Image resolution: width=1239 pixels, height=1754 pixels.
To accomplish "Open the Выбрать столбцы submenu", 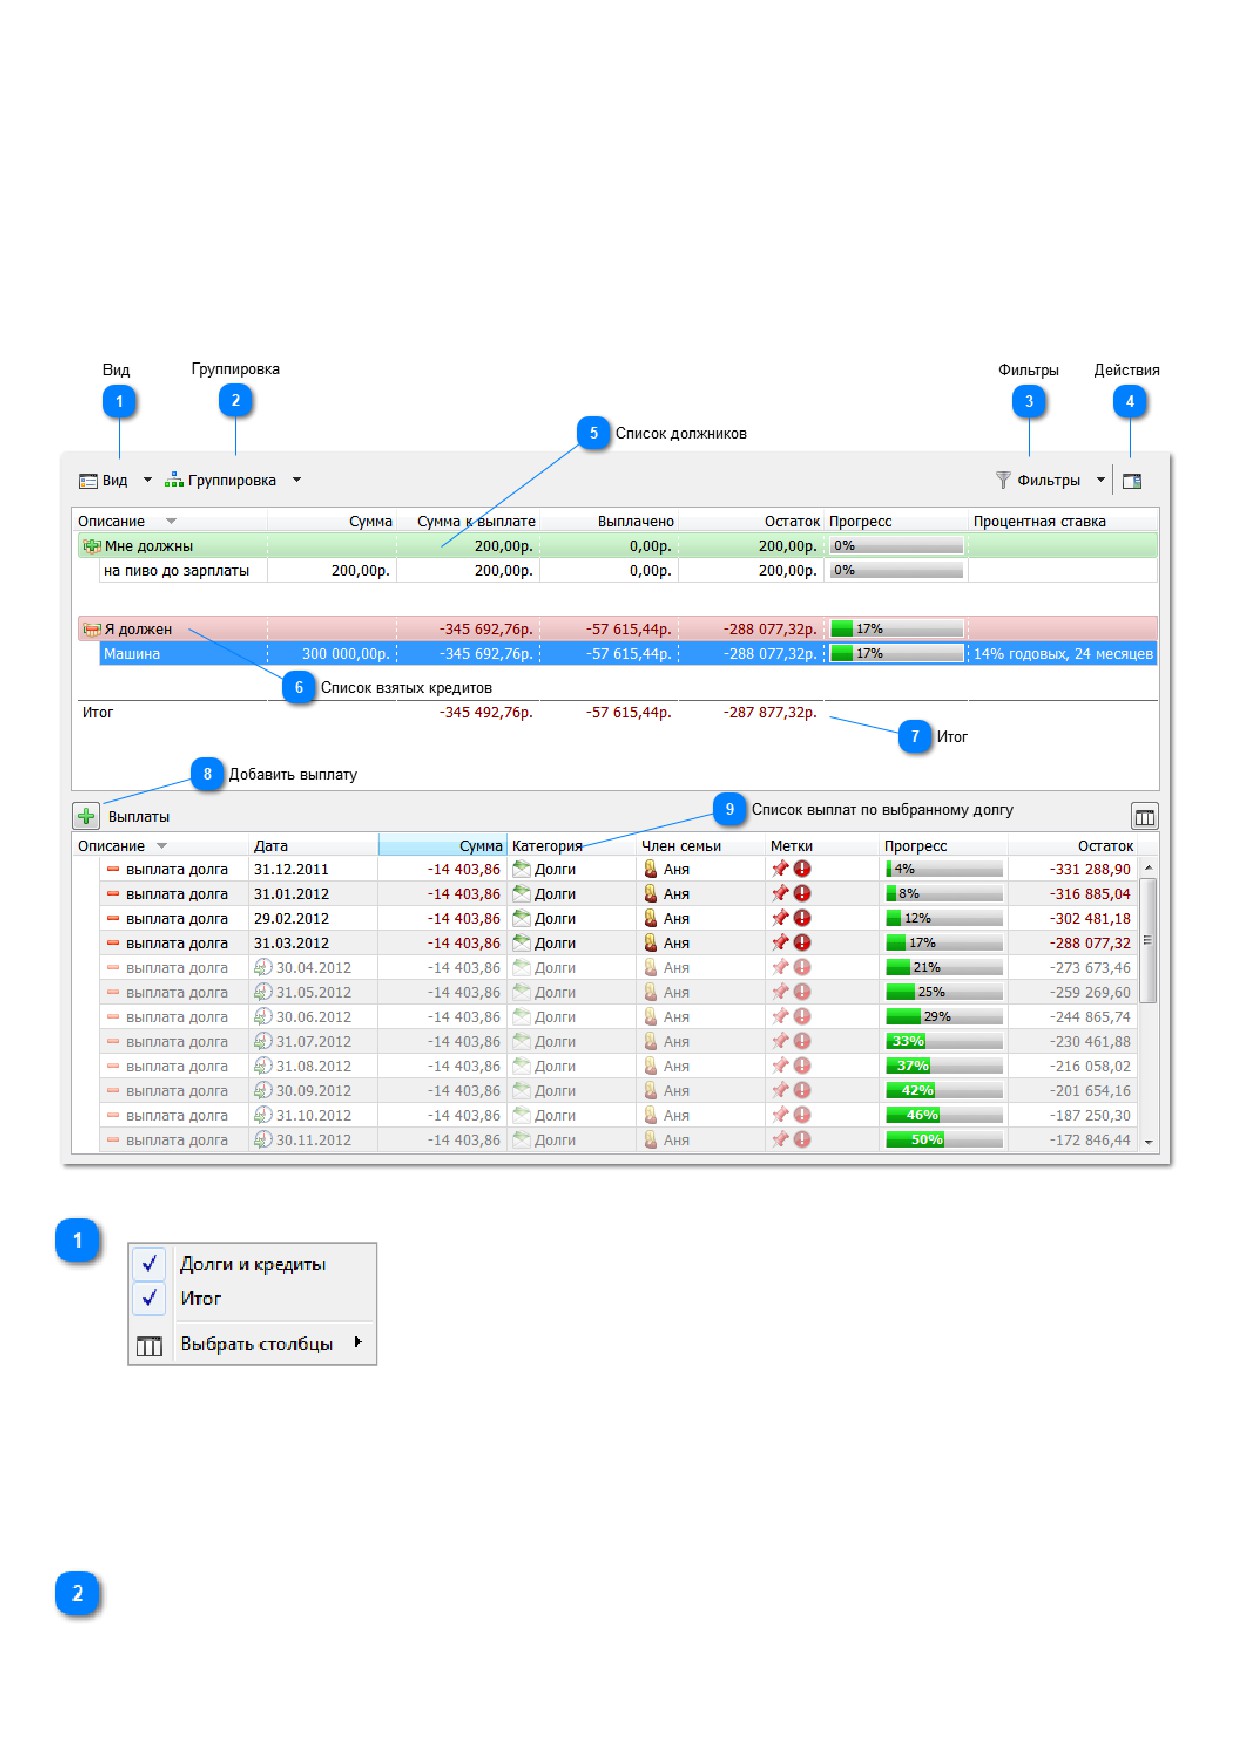I will coord(252,1344).
